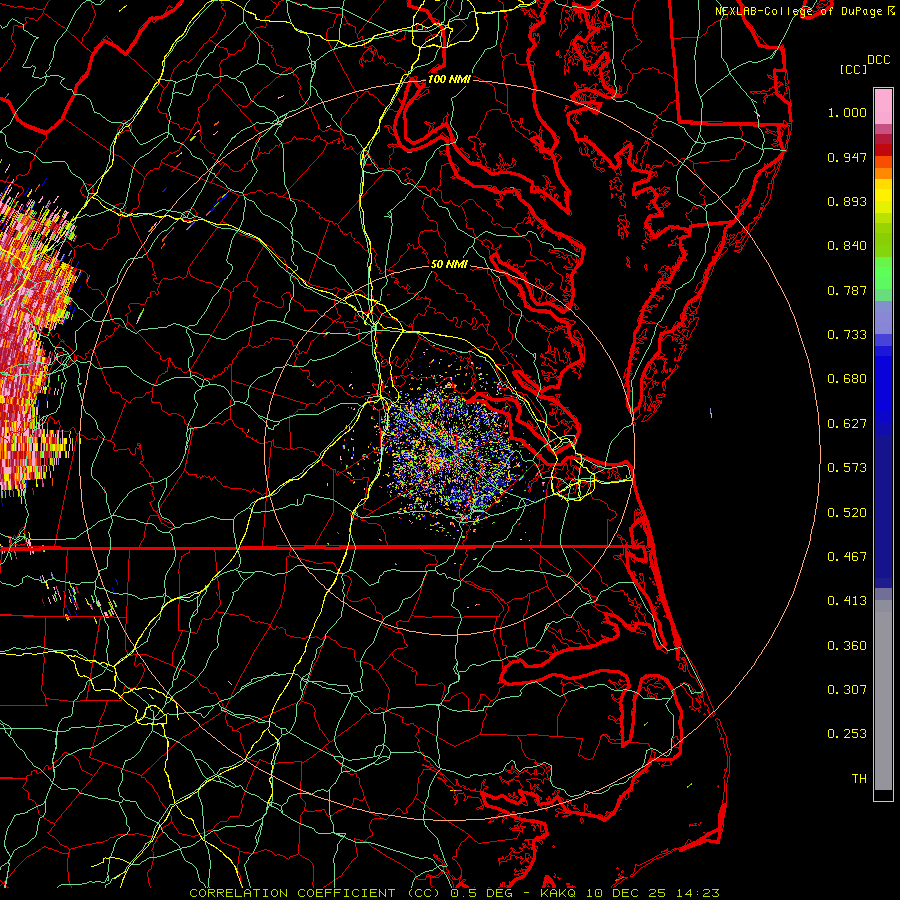The height and width of the screenshot is (900, 900).
Task: Select the 0.893 color scale value
Action: tap(847, 201)
